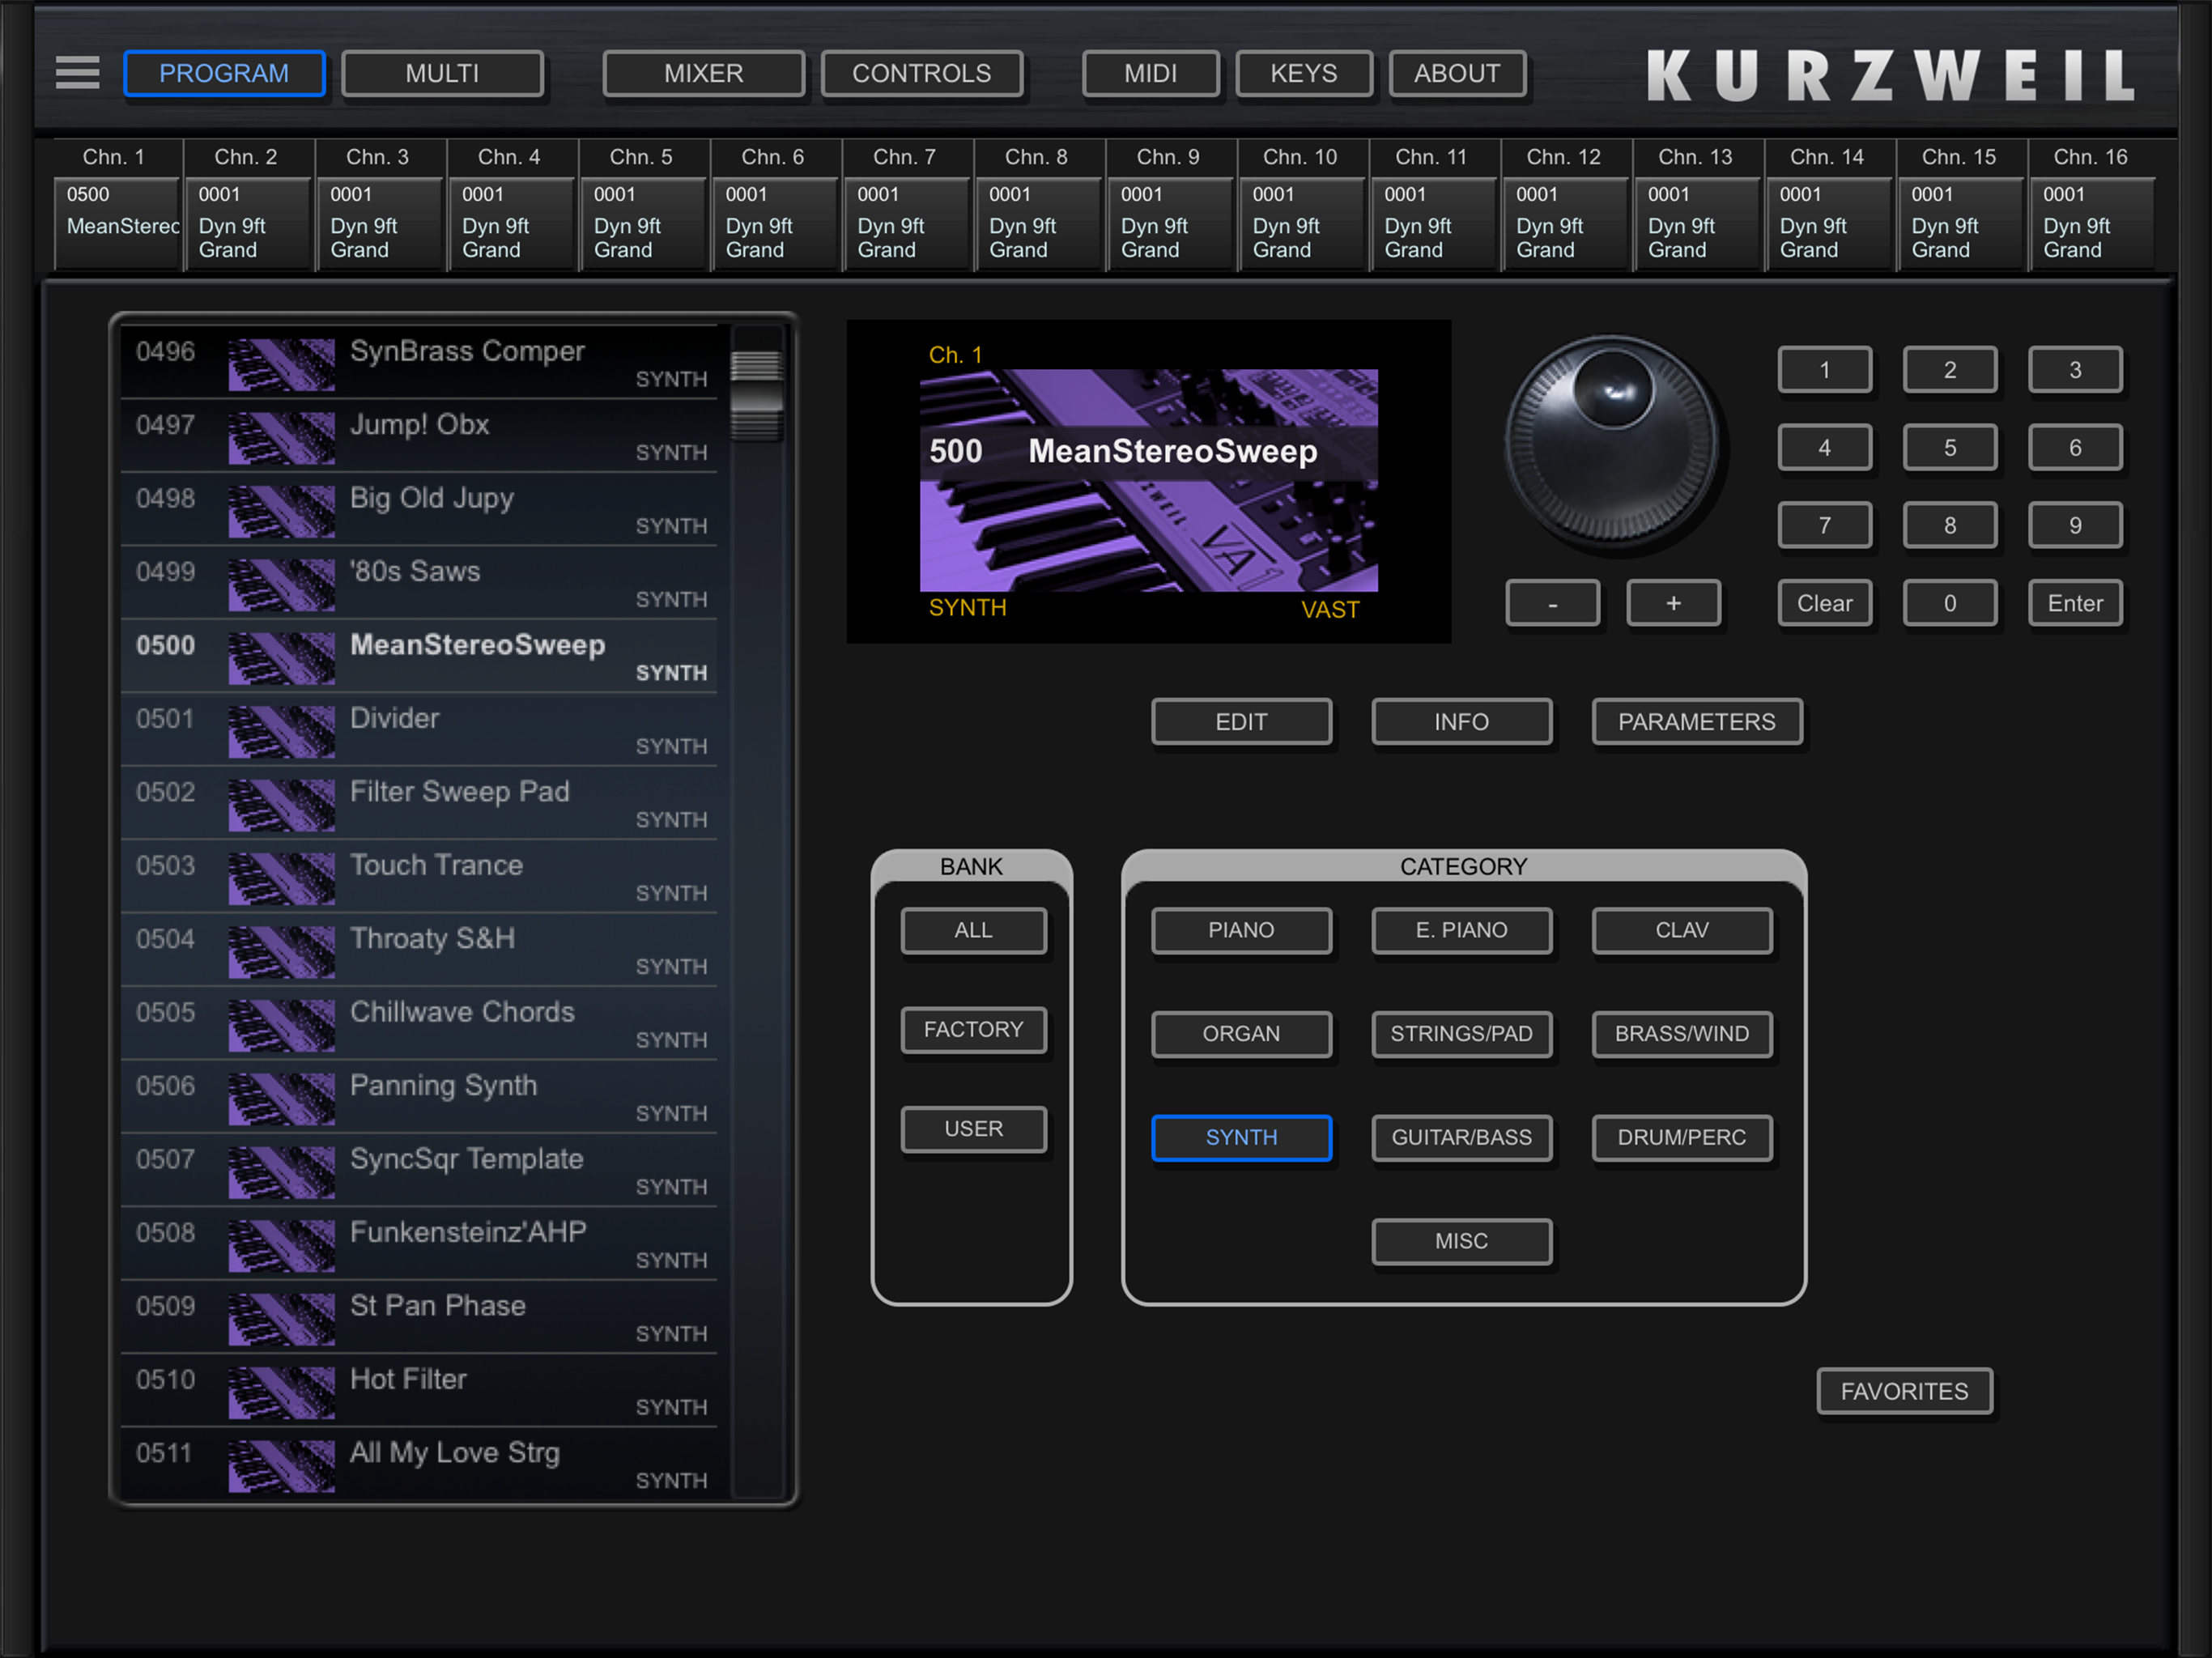Click thumbnail icon of Jump! Obx

click(281, 438)
